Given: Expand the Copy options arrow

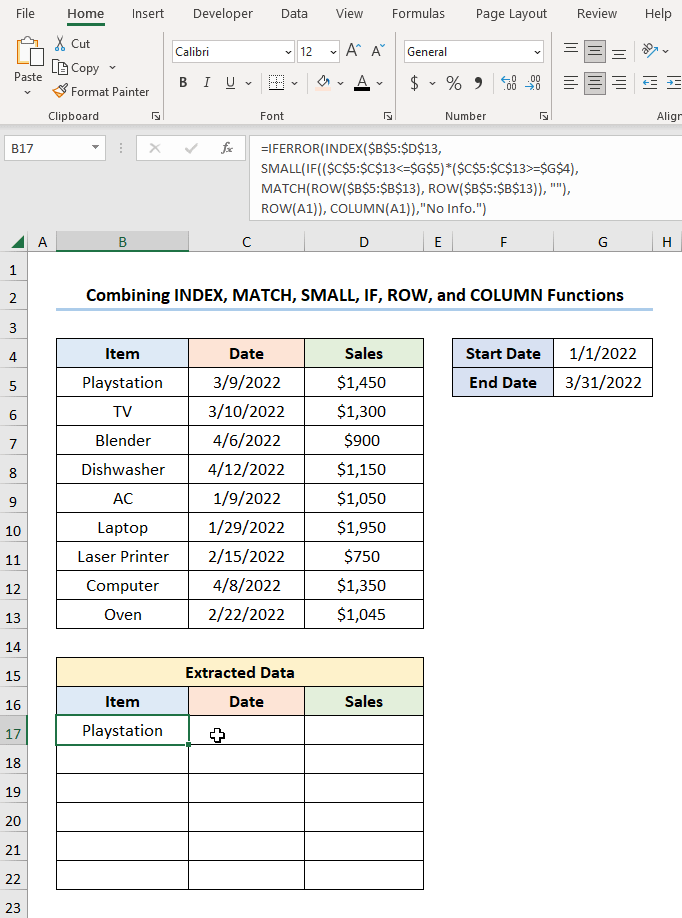Looking at the screenshot, I should click(x=112, y=68).
